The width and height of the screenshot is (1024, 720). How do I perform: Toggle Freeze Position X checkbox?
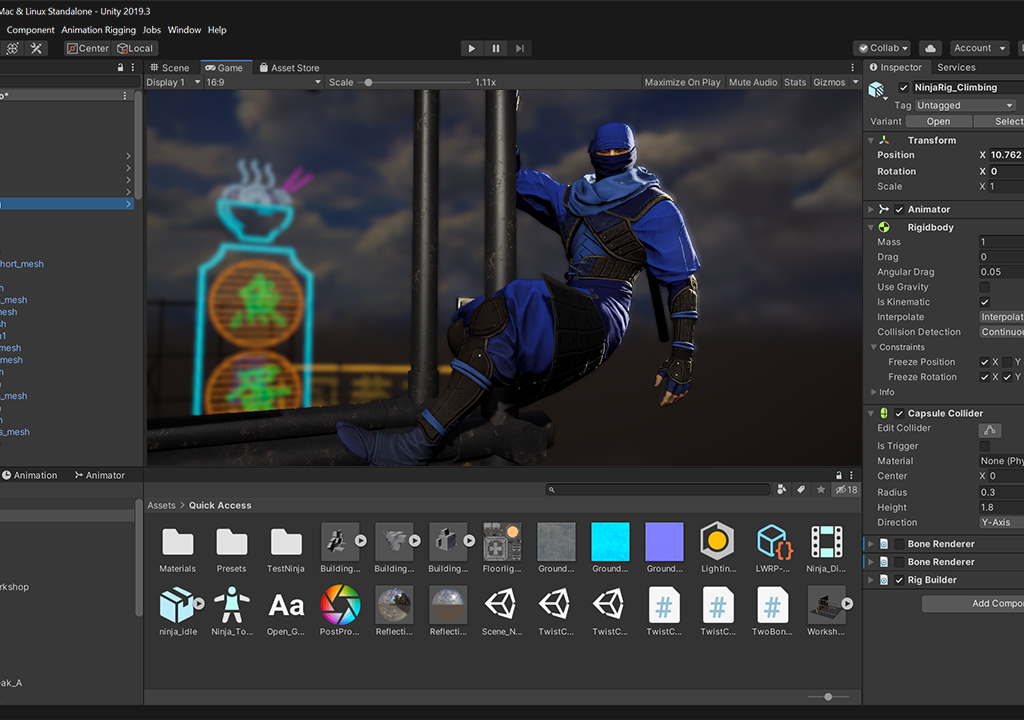(x=984, y=363)
